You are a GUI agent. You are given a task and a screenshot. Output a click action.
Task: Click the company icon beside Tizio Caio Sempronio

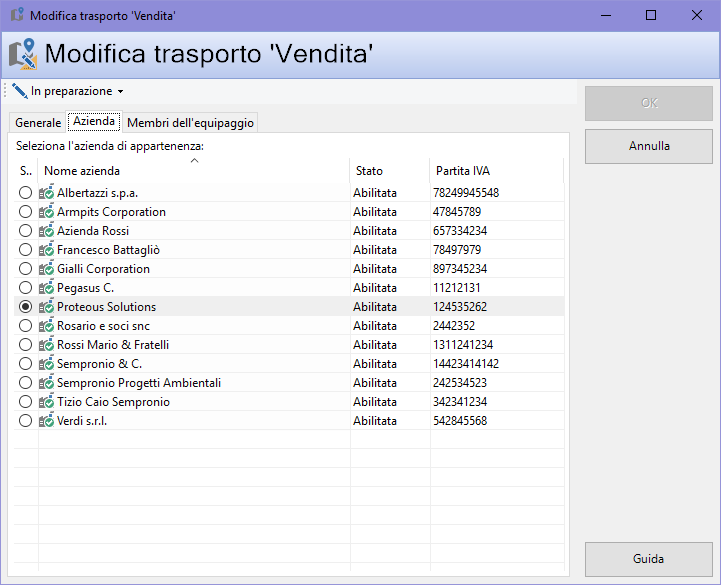coord(46,401)
